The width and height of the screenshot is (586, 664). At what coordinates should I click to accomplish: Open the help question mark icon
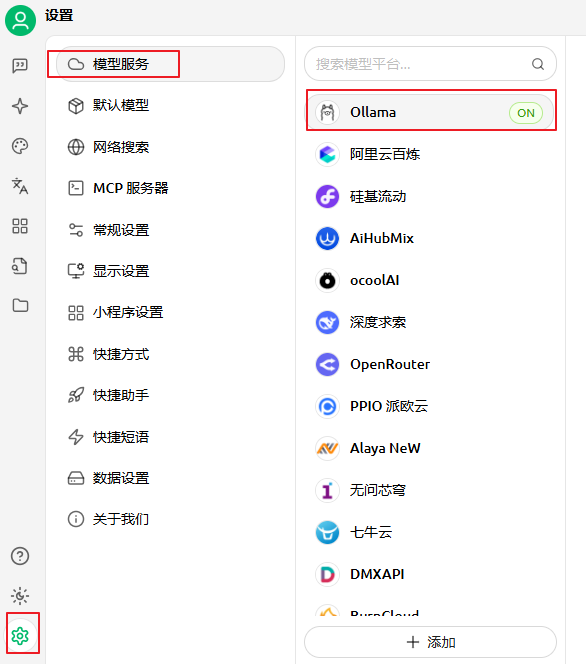20,556
